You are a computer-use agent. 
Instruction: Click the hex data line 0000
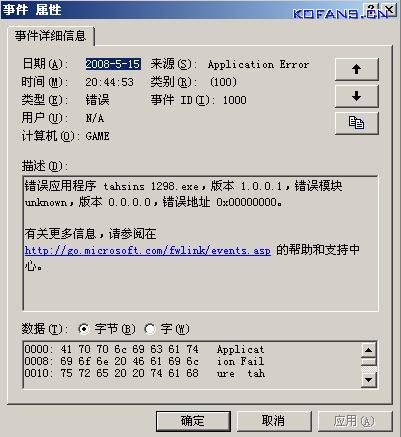pos(144,349)
